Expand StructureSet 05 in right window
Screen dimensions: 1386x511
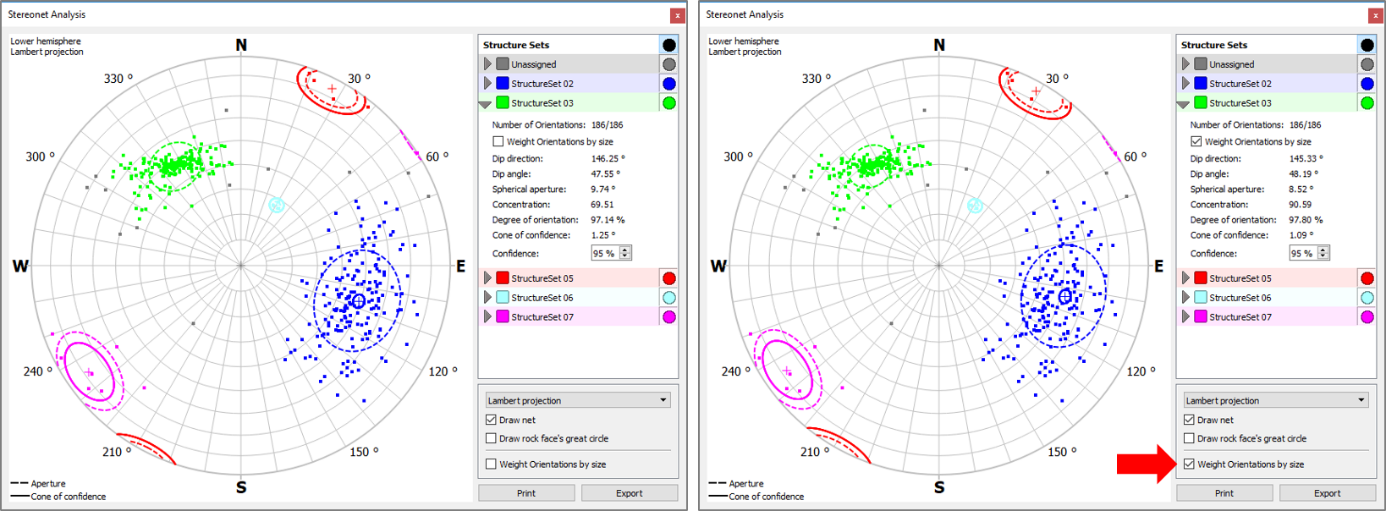pos(1185,278)
